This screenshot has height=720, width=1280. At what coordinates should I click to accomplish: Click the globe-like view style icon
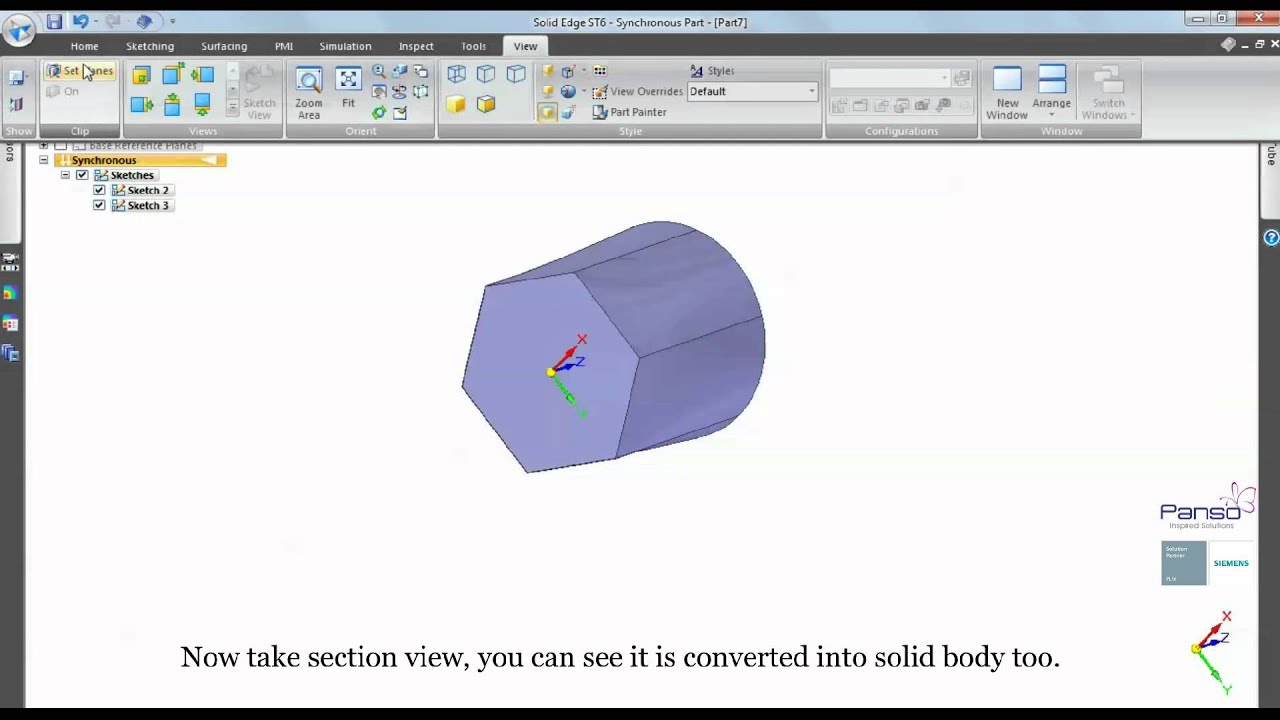568,91
